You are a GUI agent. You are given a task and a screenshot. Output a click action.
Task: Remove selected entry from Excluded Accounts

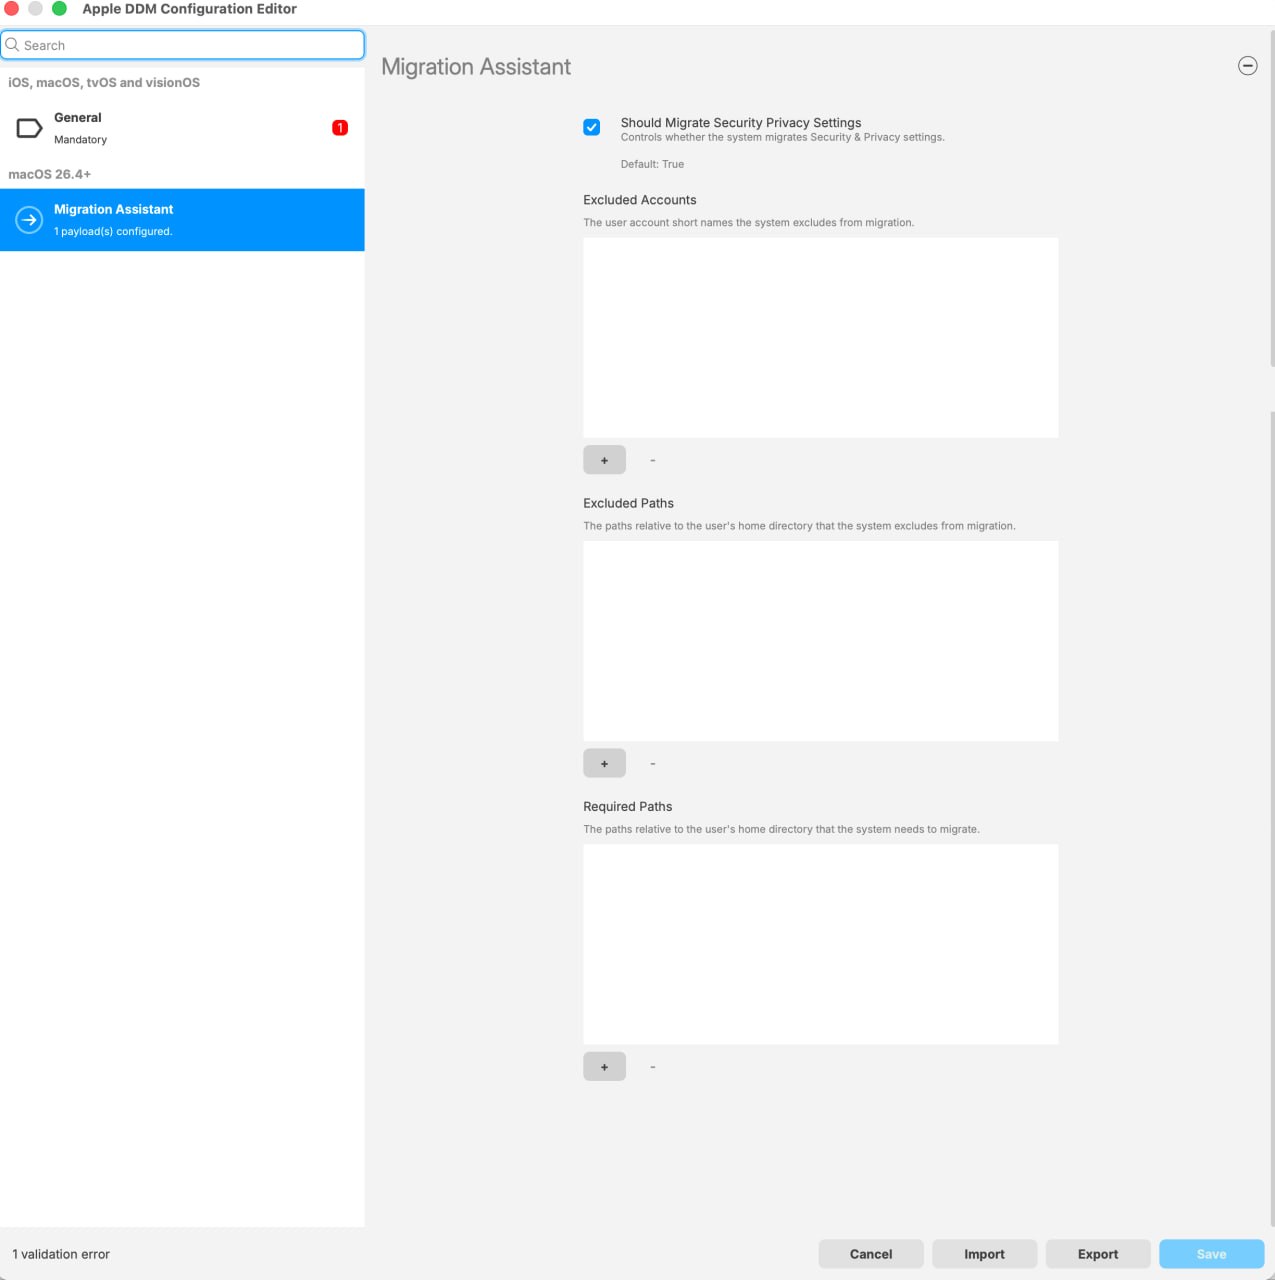click(653, 460)
